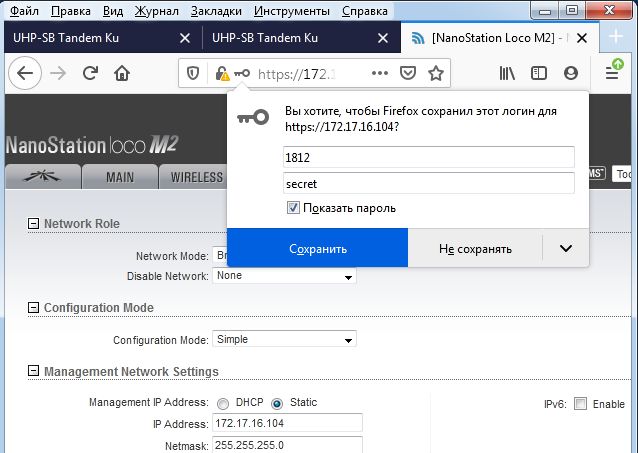
Task: Switch to the MAIN tab
Action: coord(120,177)
